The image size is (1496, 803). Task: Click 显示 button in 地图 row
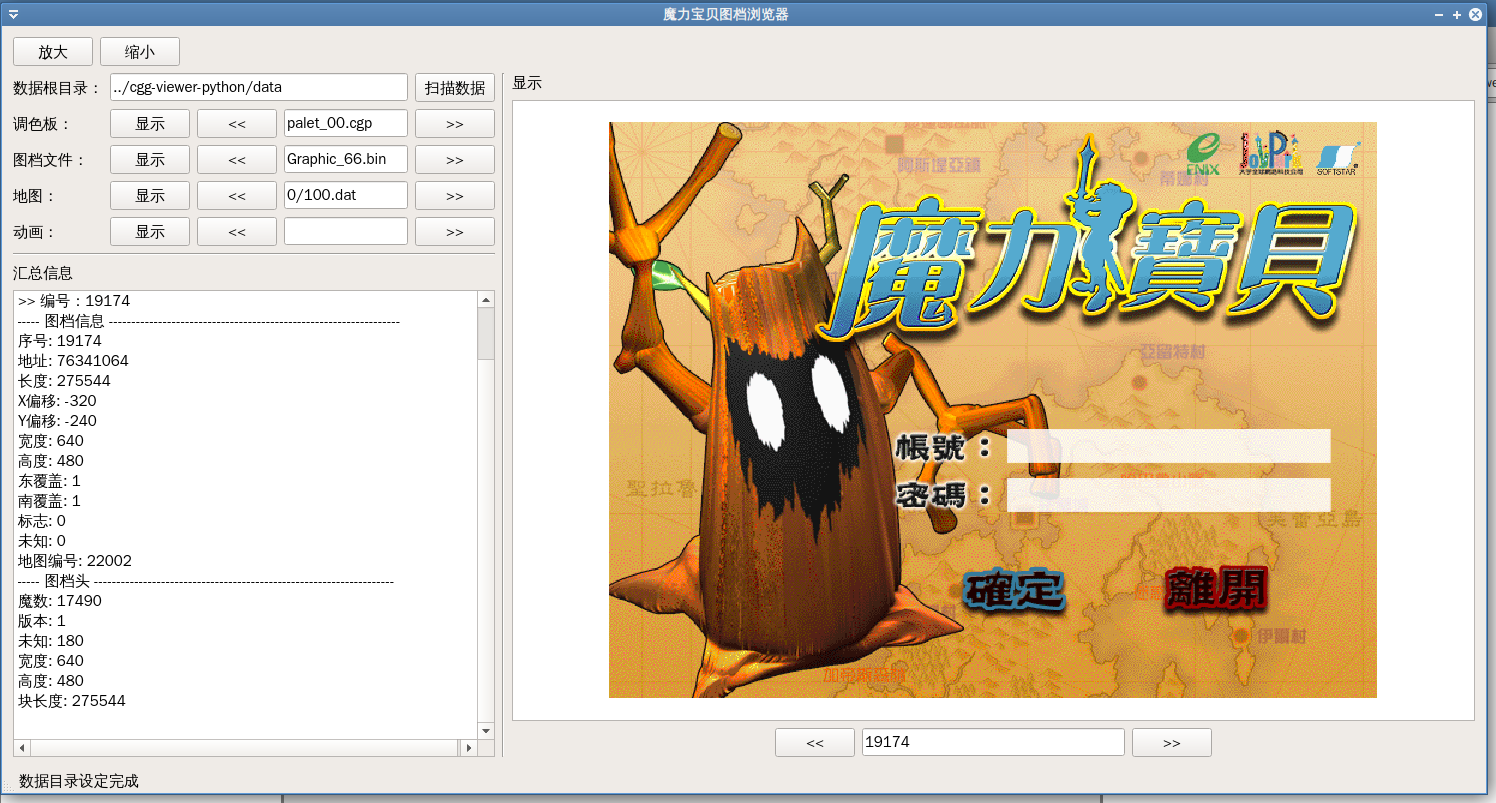pyautogui.click(x=150, y=196)
